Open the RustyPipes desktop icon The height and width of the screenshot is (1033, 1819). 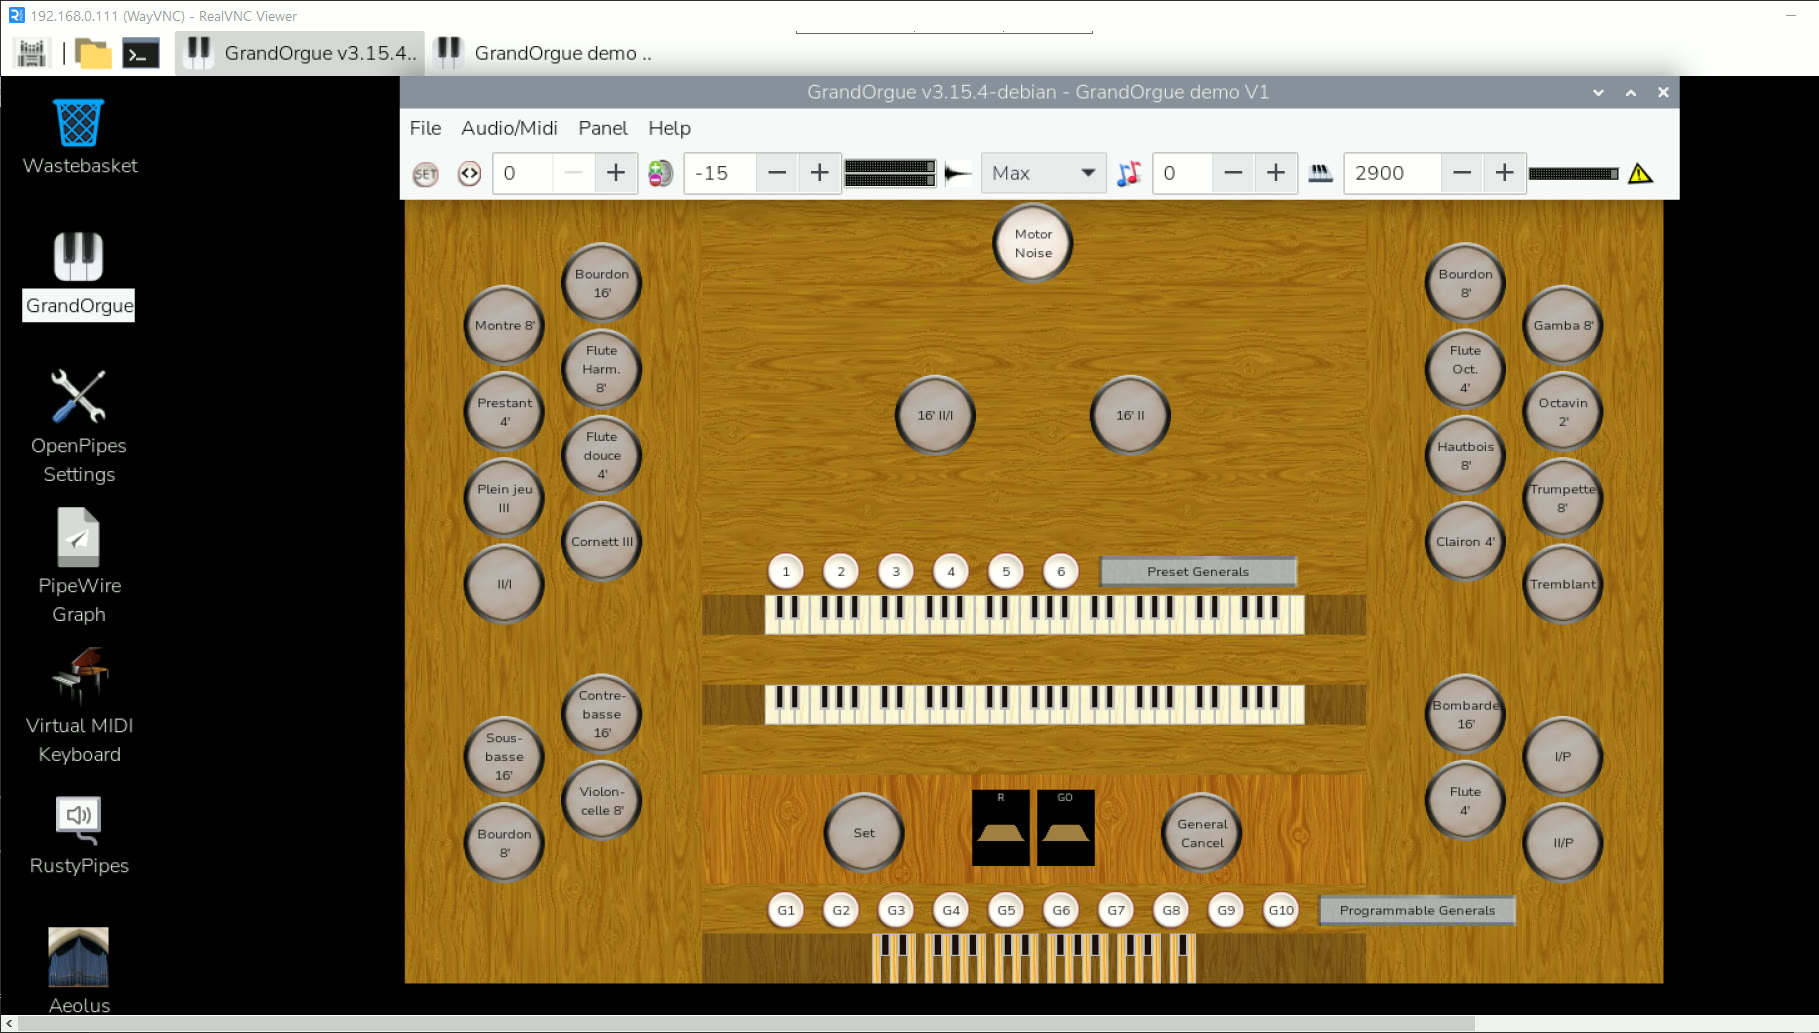pos(79,836)
